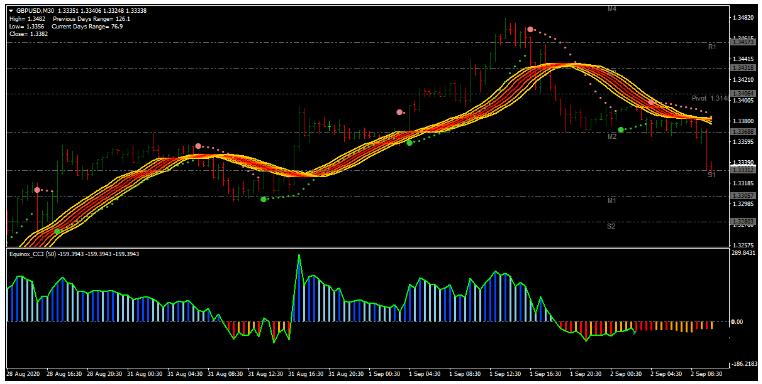The width and height of the screenshot is (762, 384).
Task: Click 1.34210 on the price scale
Action: click(x=744, y=79)
